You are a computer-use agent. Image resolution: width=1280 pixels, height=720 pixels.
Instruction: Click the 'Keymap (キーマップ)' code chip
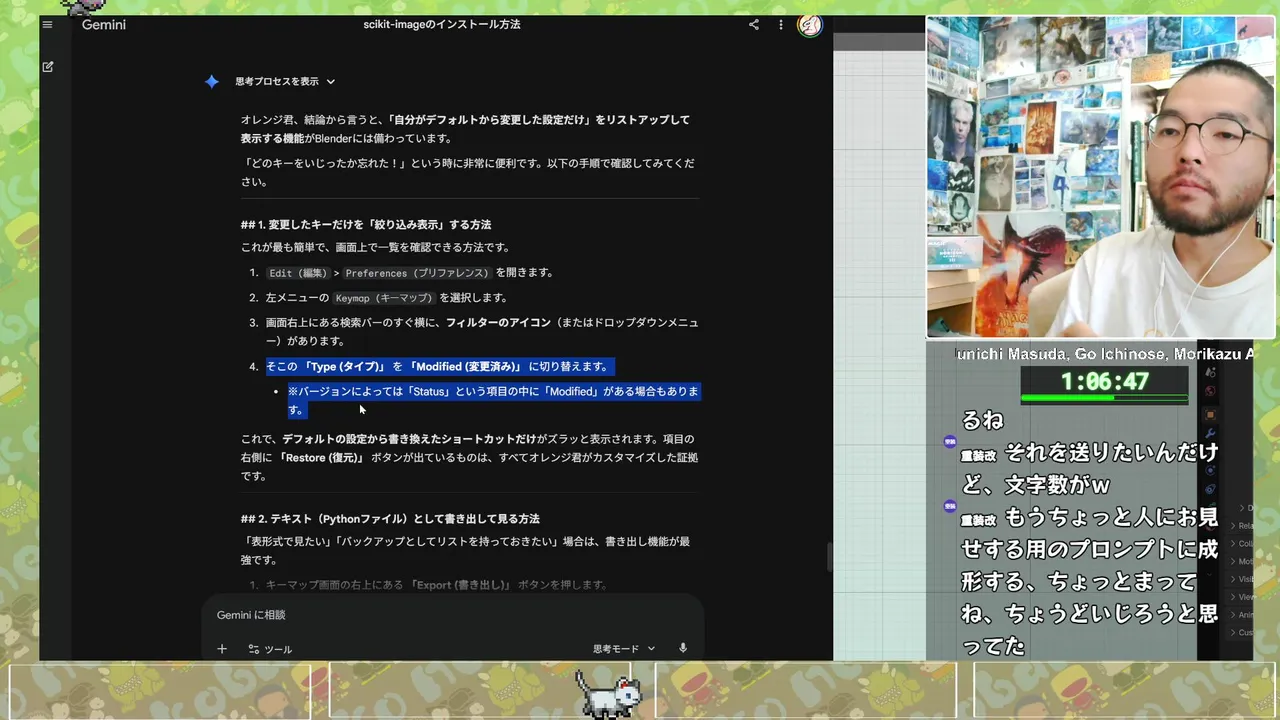coord(384,298)
